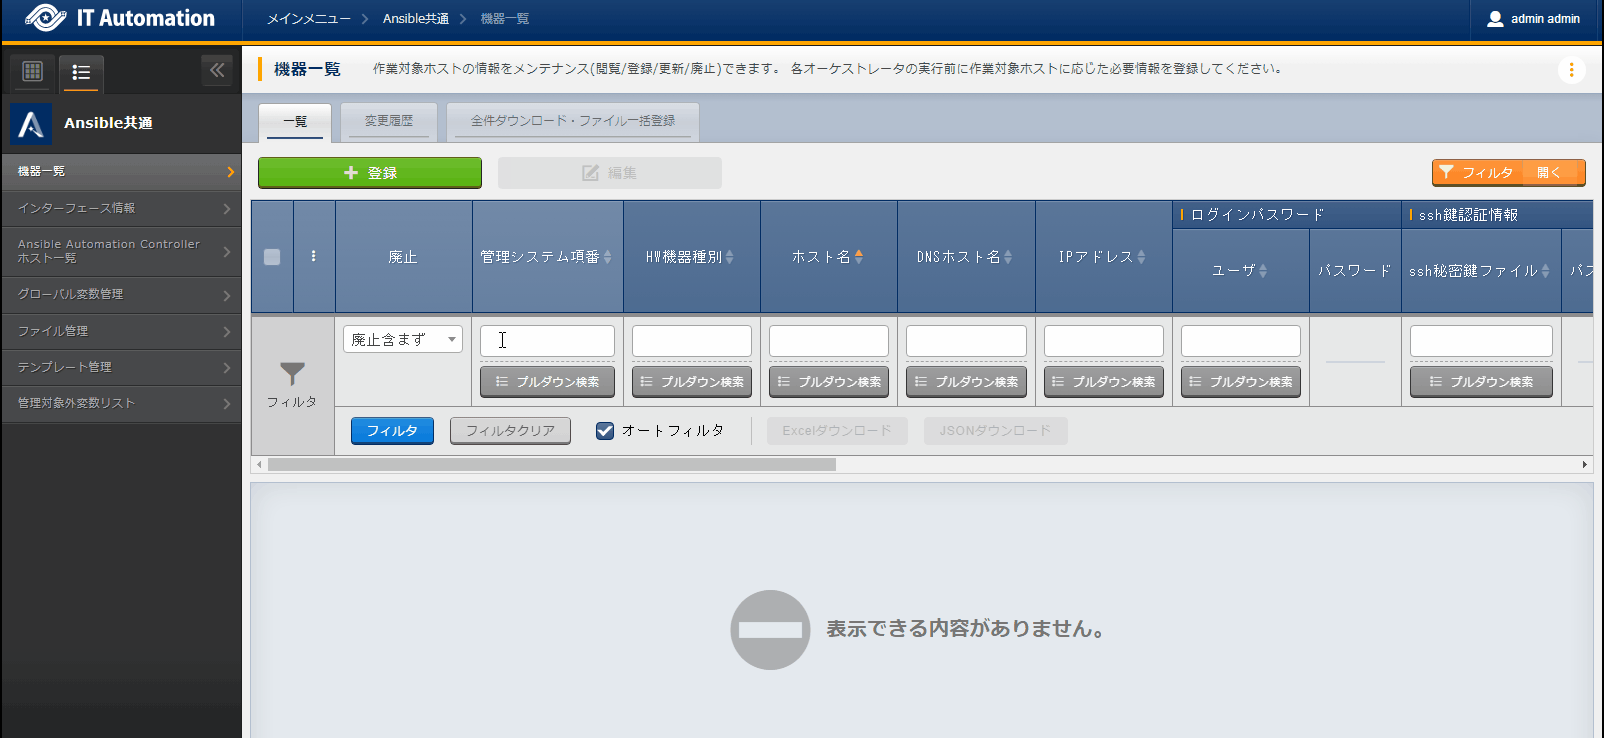This screenshot has height=738, width=1604.
Task: Switch sidebar to list menu view
Action: pyautogui.click(x=81, y=72)
